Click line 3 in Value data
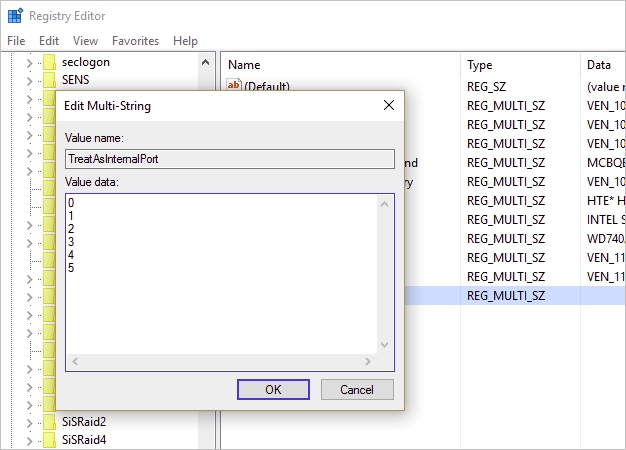 tap(71, 242)
